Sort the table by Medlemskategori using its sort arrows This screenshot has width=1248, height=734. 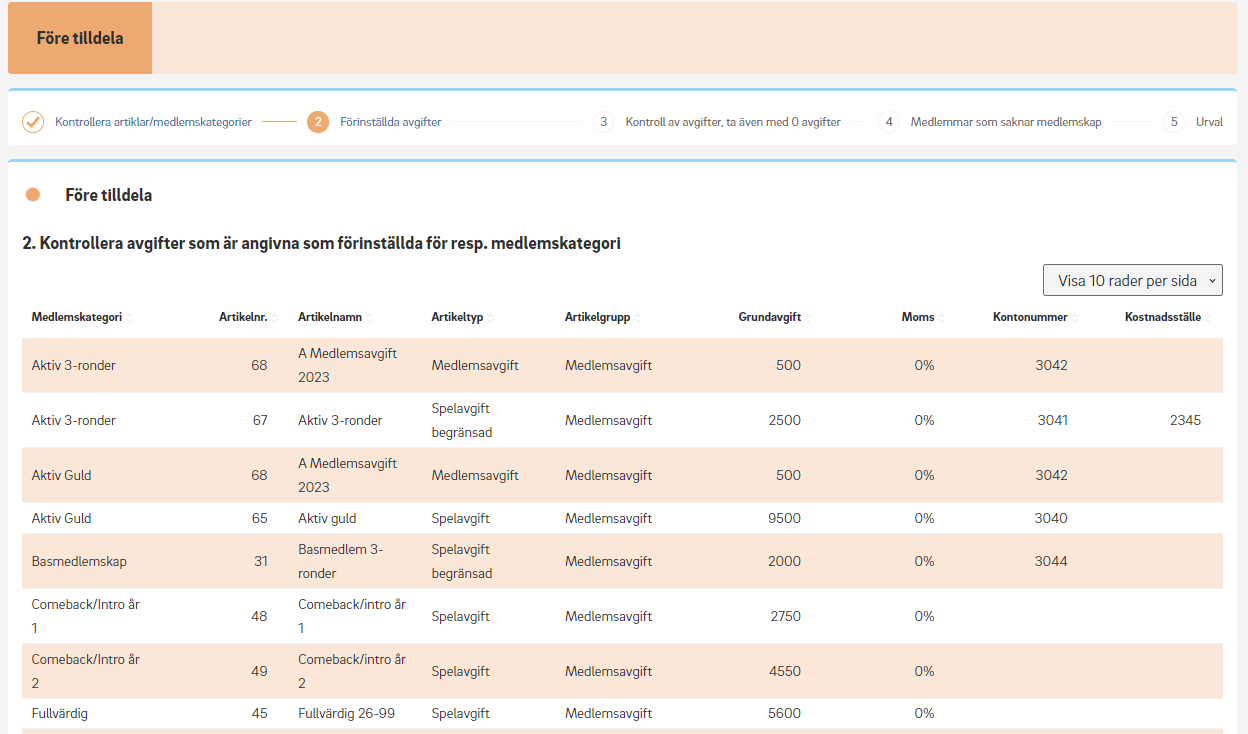tap(129, 318)
